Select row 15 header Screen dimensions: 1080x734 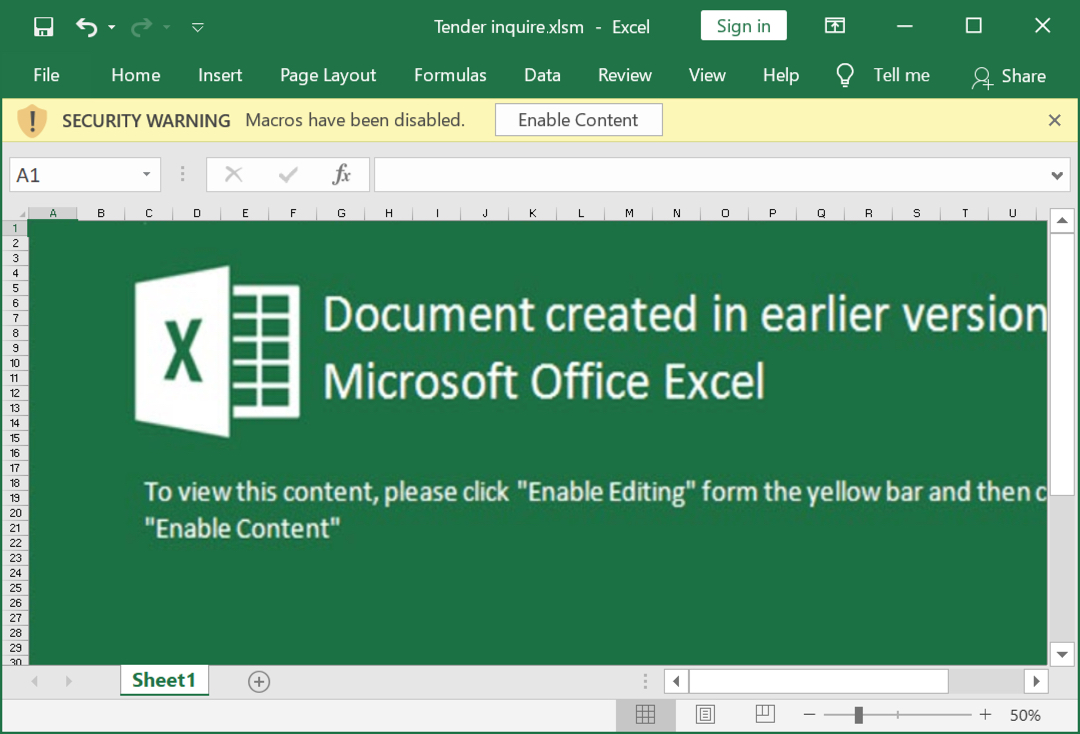click(x=15, y=438)
